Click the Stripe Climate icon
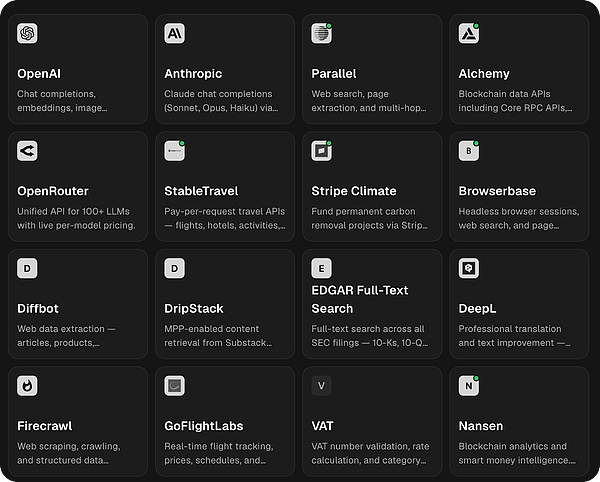Screen dimensions: 600x482 coord(321,151)
